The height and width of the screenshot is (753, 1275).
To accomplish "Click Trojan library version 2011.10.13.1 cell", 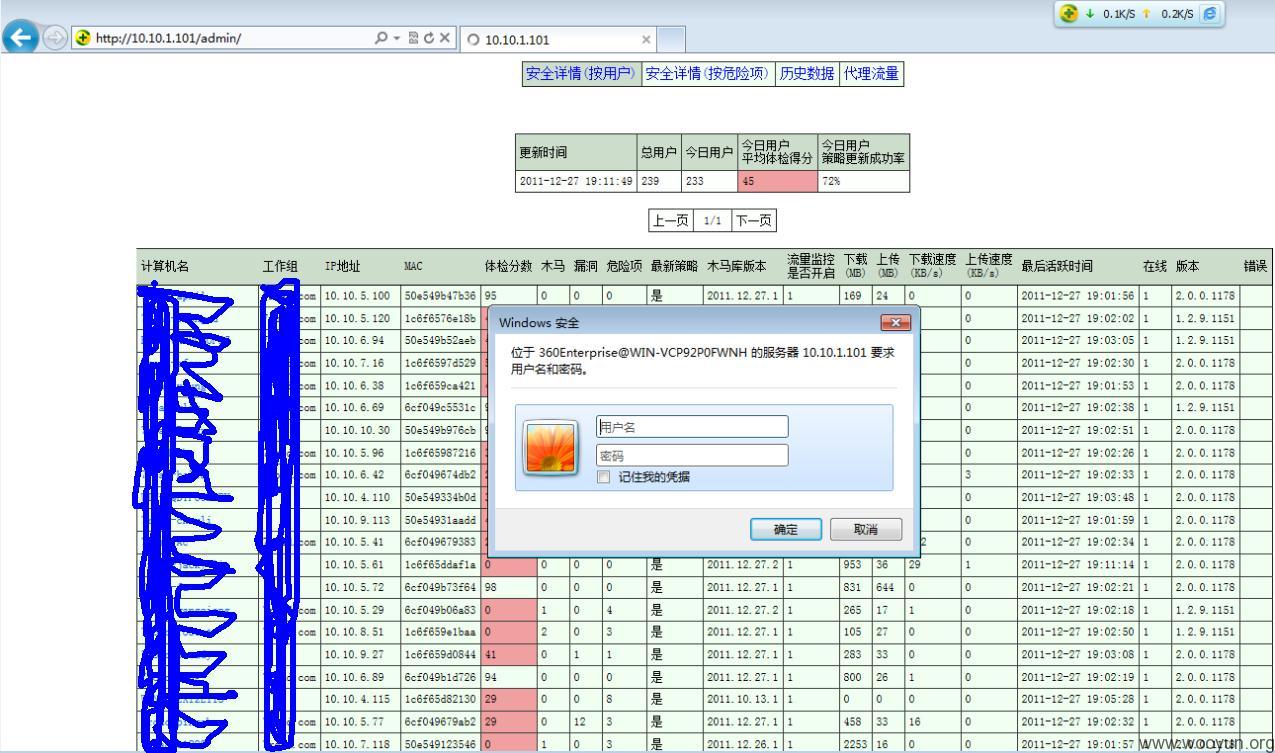I will click(743, 698).
